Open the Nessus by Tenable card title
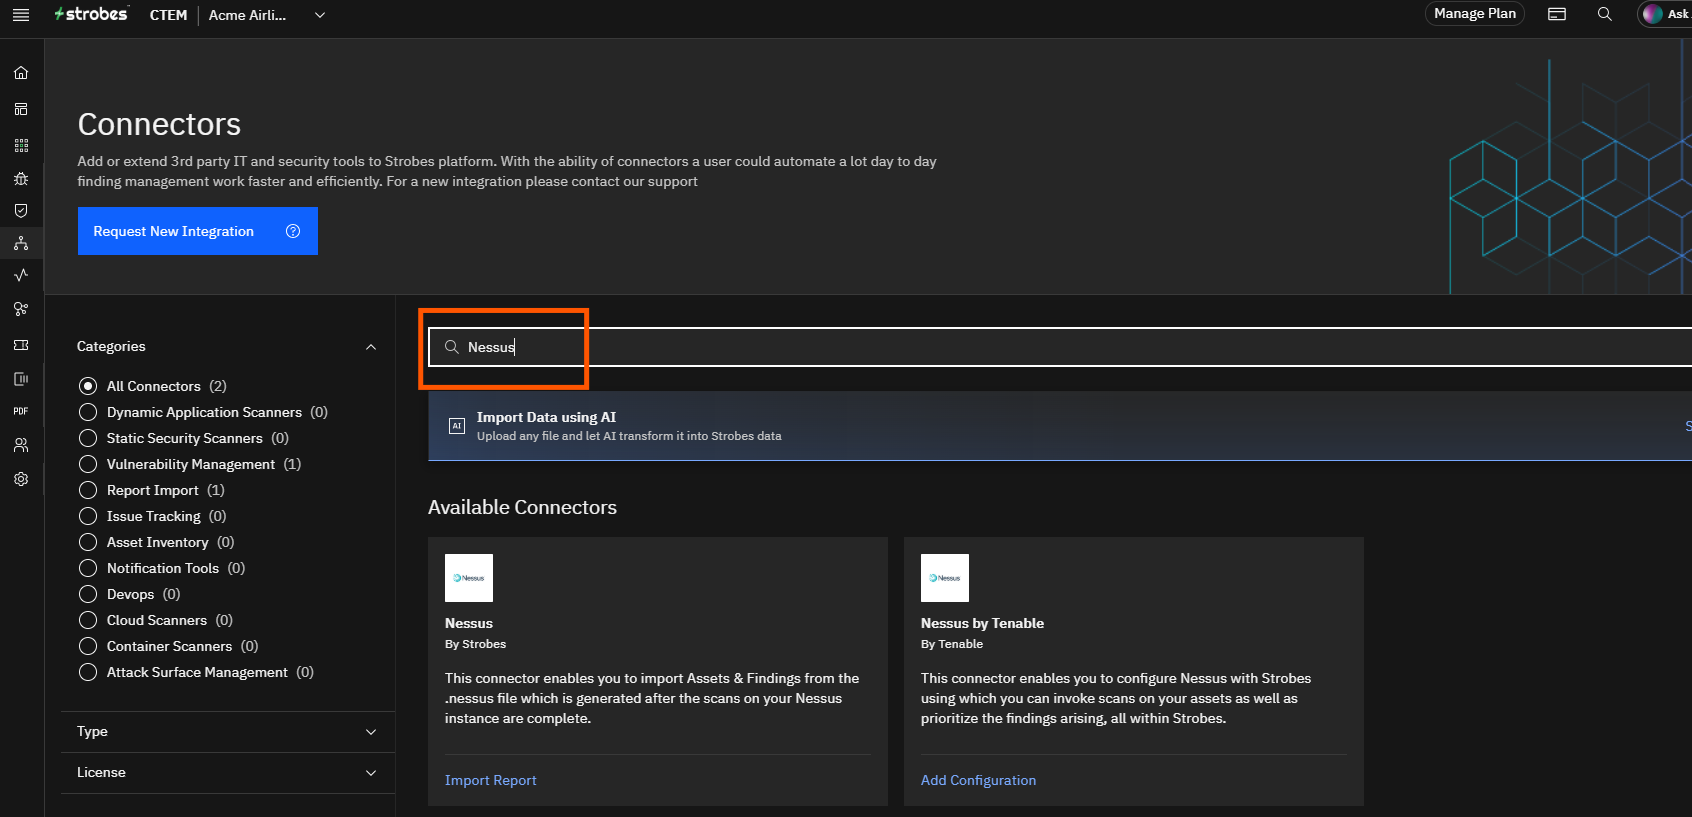Screen dimensions: 1692x817 tap(982, 623)
